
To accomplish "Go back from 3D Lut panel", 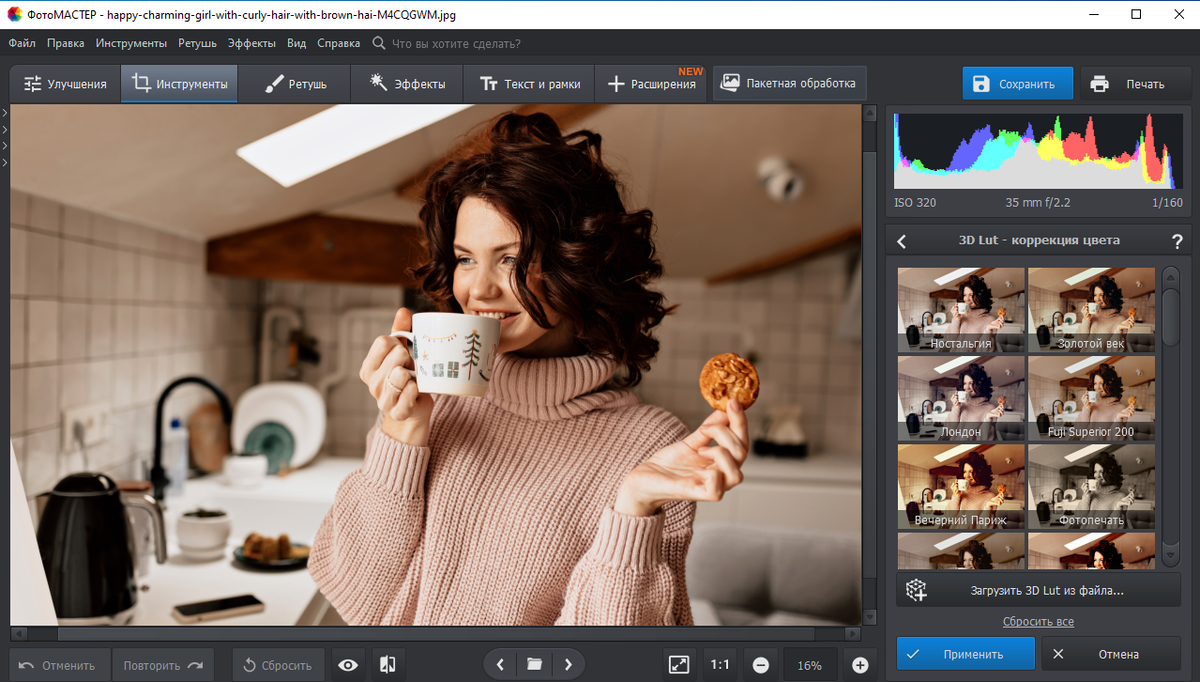I will click(x=901, y=241).
